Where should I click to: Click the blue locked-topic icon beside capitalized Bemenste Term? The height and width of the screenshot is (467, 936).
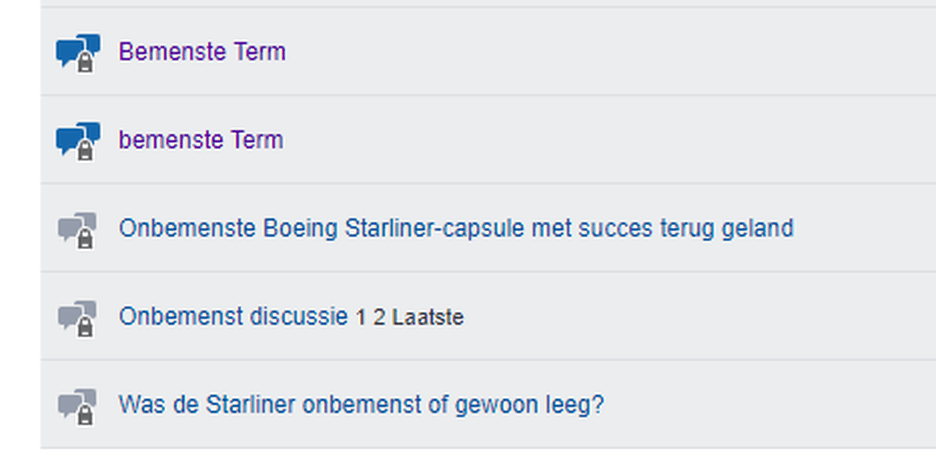pyautogui.click(x=78, y=53)
